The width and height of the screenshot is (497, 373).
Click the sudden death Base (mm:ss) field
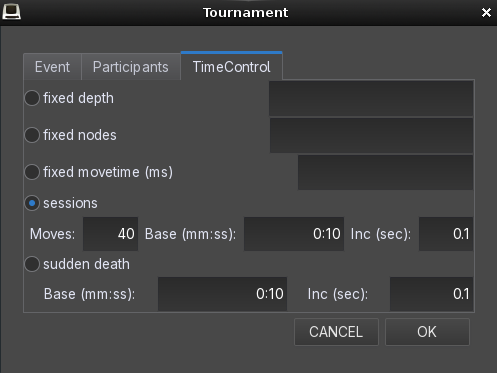222,294
